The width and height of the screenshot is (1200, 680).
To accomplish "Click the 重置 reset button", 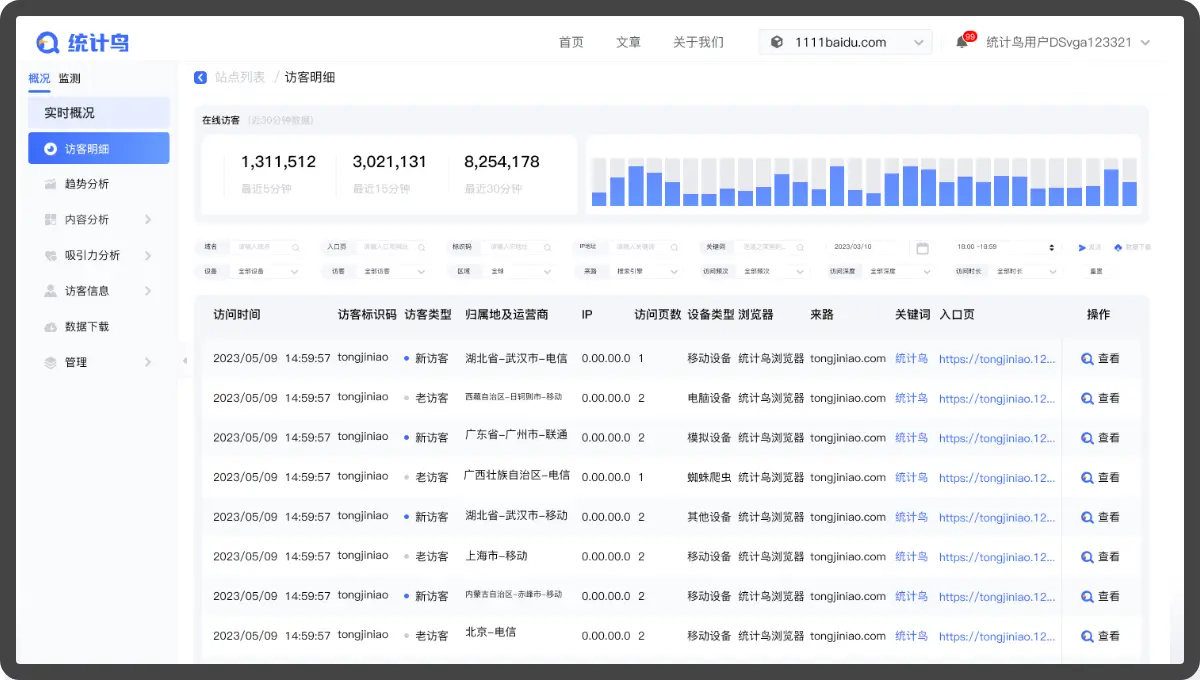I will [1096, 271].
